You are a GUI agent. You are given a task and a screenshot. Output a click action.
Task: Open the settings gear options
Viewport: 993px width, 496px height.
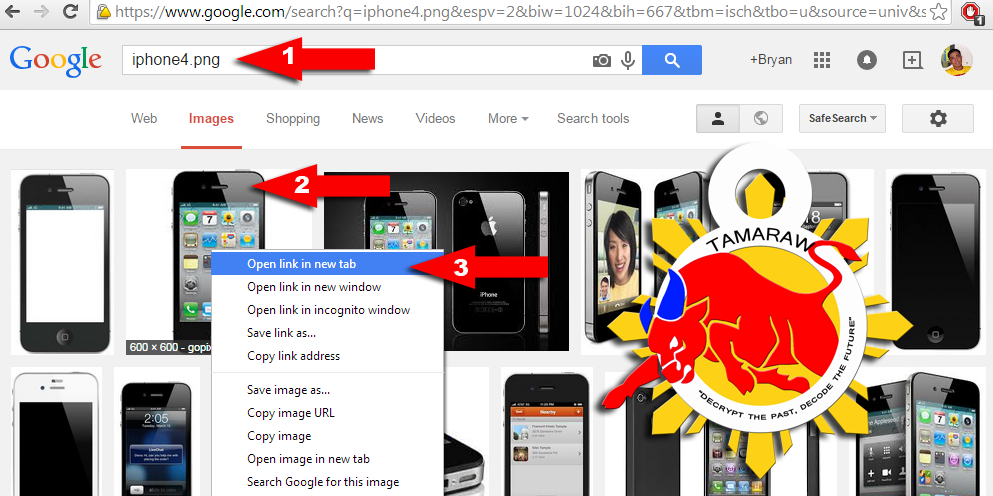(x=937, y=118)
